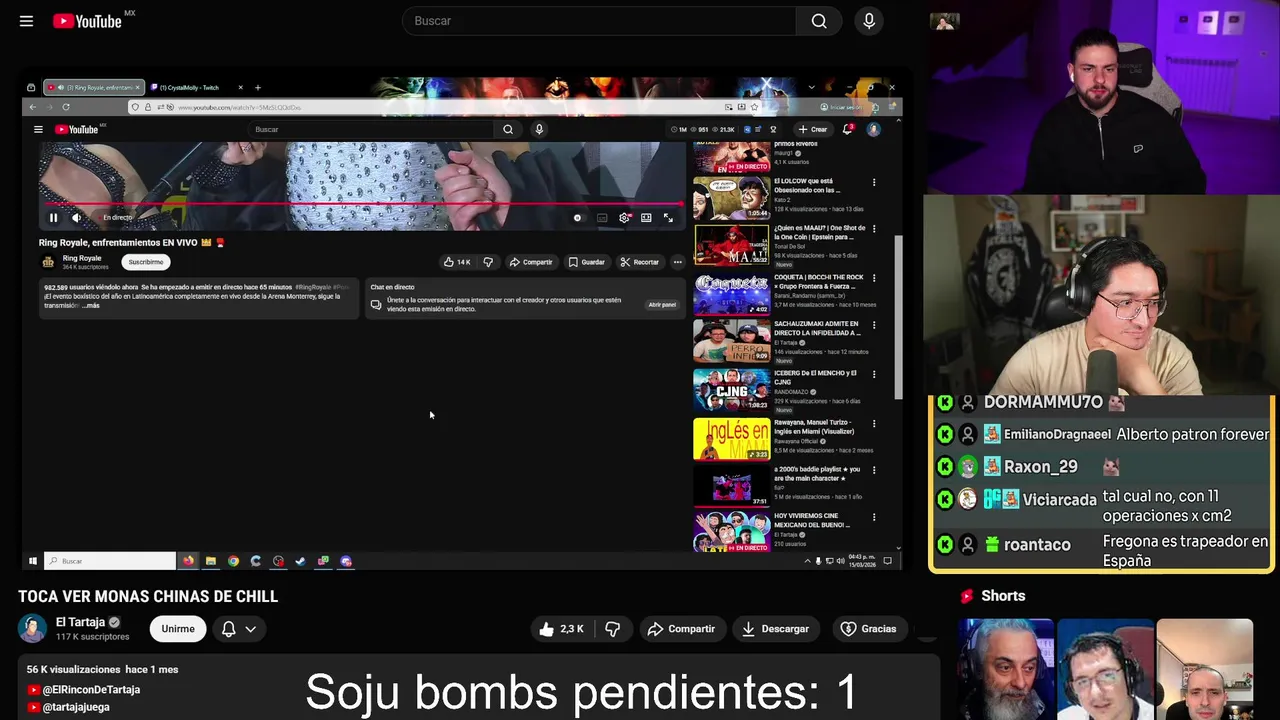This screenshot has width=1280, height=720.
Task: Open notification bell dropdown for El Tartaja
Action: pos(238,629)
